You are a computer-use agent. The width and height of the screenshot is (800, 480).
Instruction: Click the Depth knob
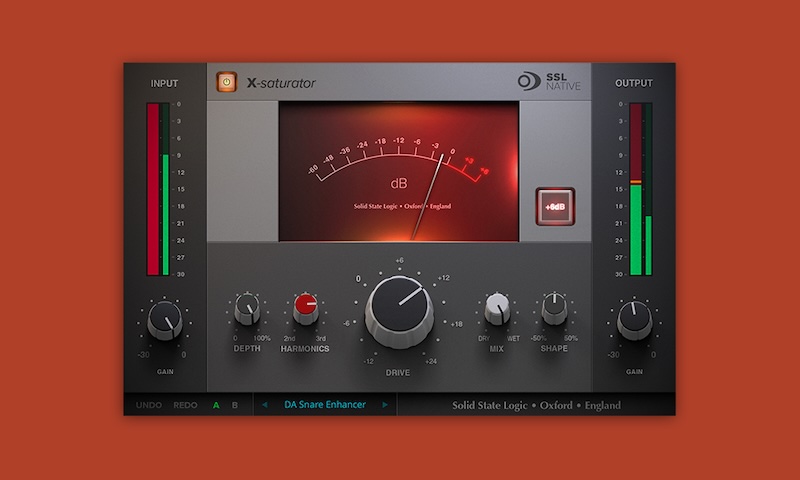point(246,311)
